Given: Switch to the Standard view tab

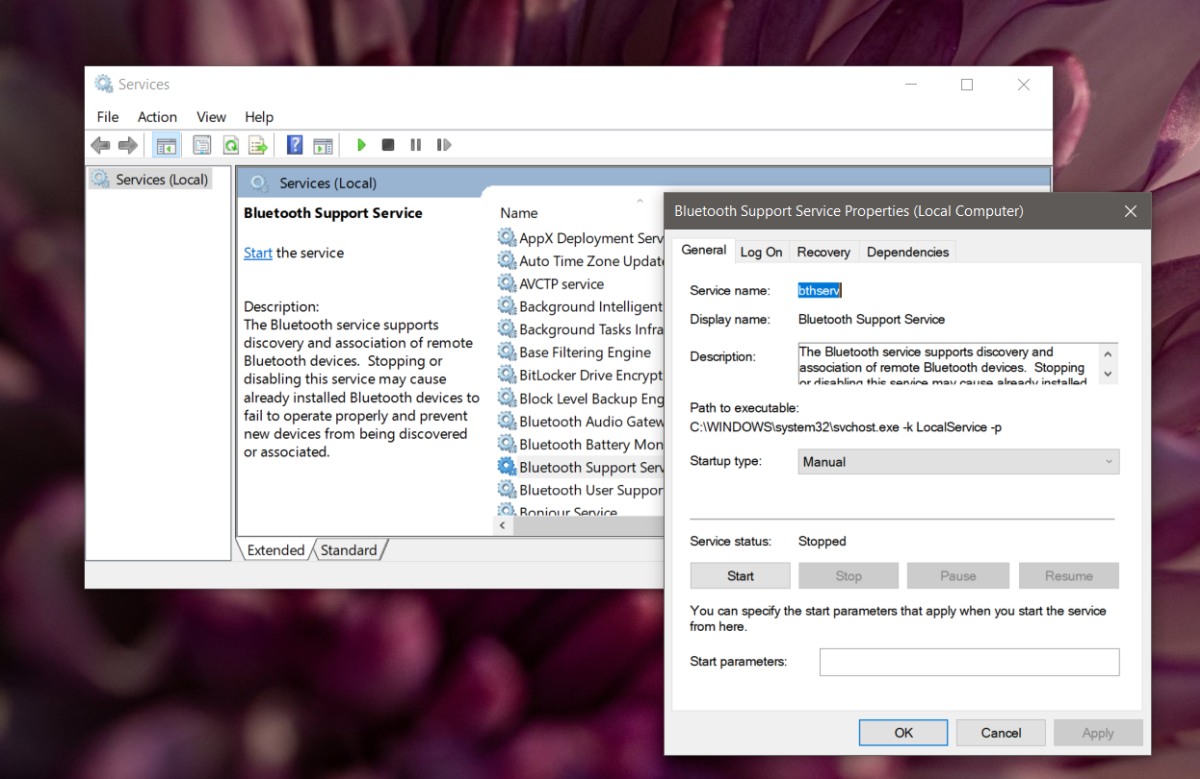Looking at the screenshot, I should pyautogui.click(x=348, y=549).
